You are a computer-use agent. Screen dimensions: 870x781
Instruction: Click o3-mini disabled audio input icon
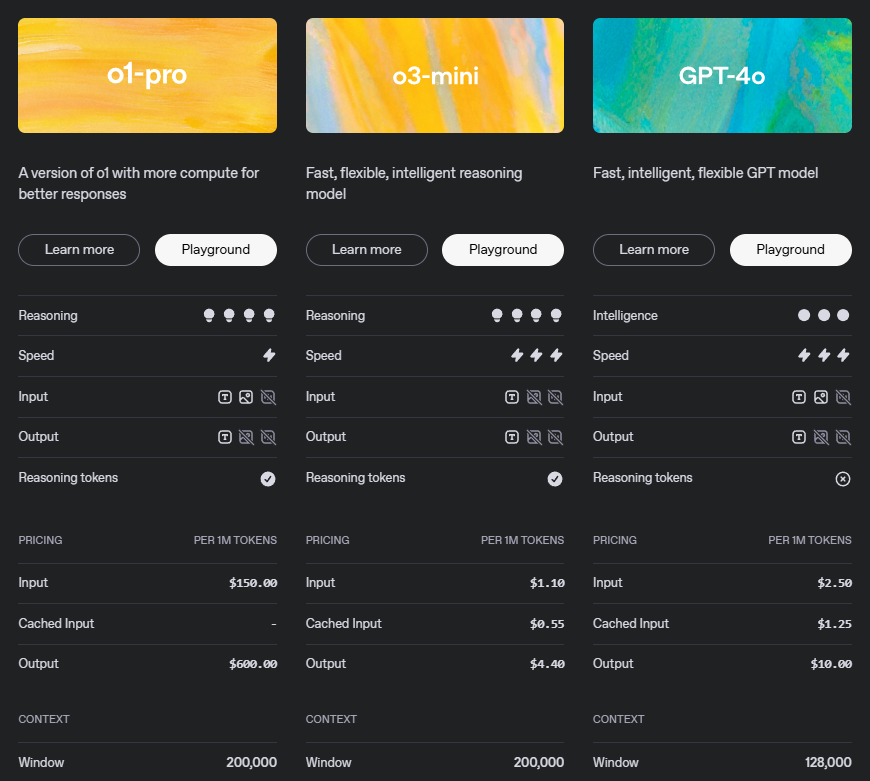pyautogui.click(x=555, y=397)
